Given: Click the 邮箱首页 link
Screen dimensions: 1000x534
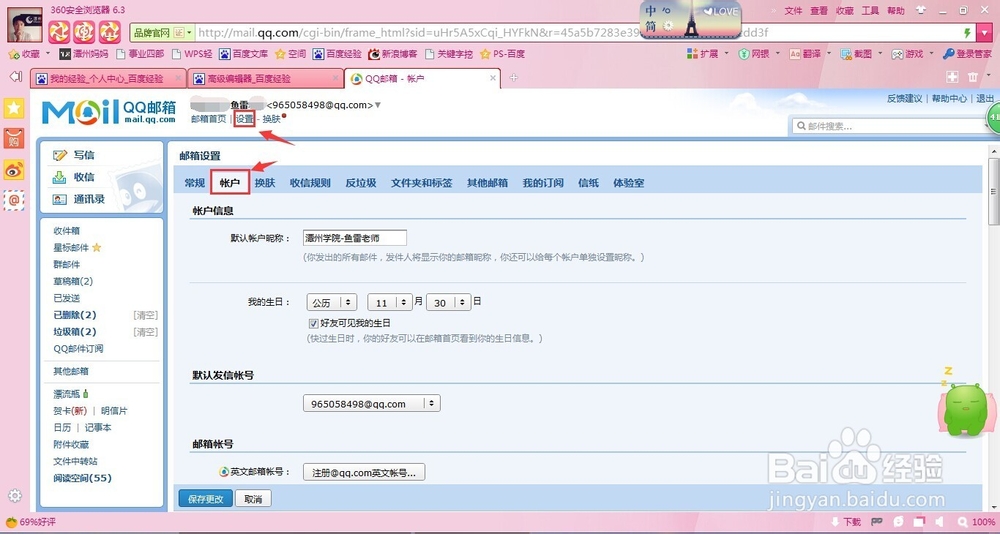Looking at the screenshot, I should pos(209,119).
